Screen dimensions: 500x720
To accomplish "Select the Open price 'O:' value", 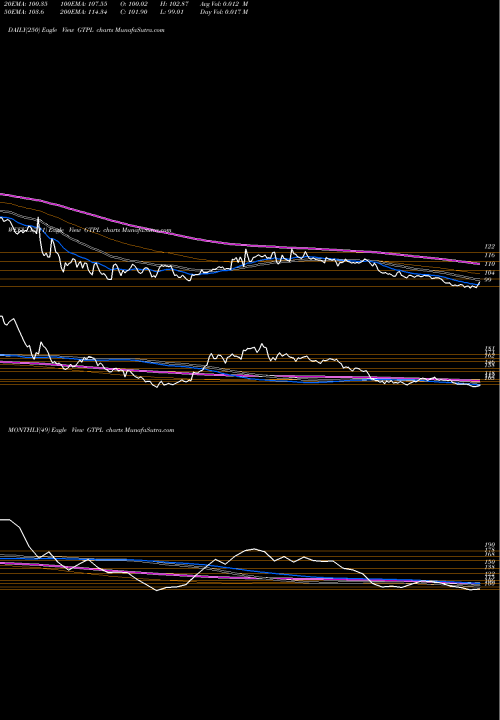I will point(134,4).
